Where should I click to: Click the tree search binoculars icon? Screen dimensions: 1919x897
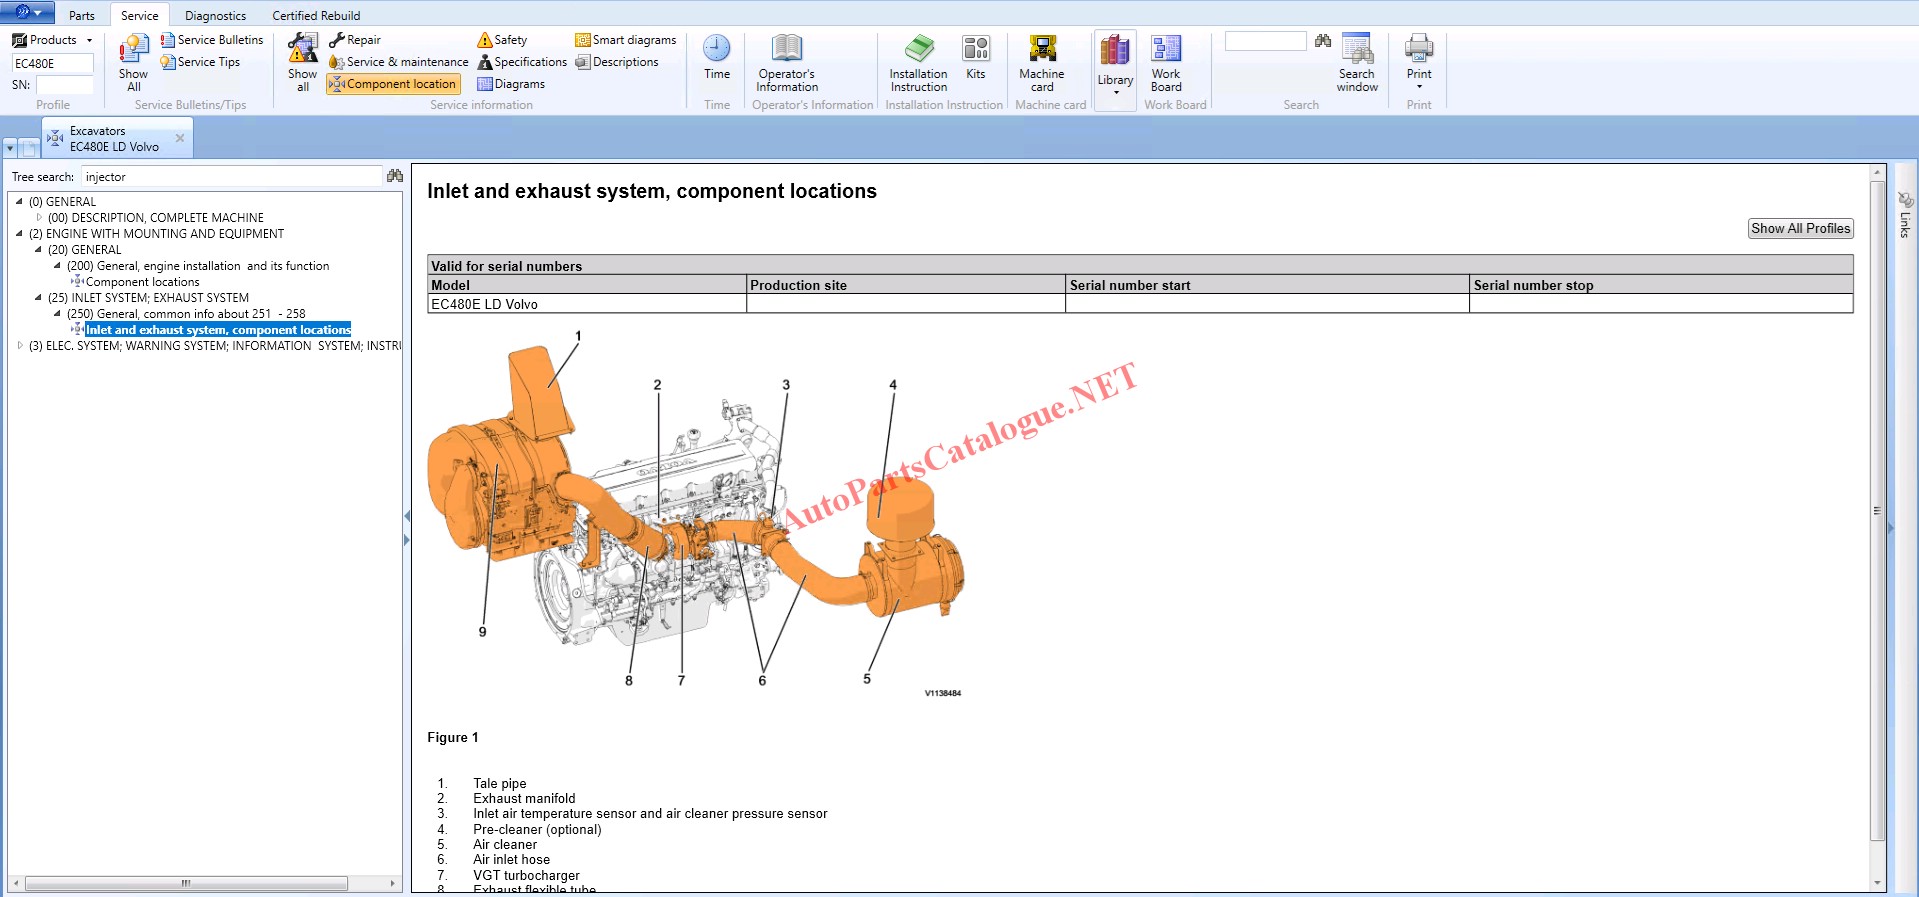click(395, 176)
